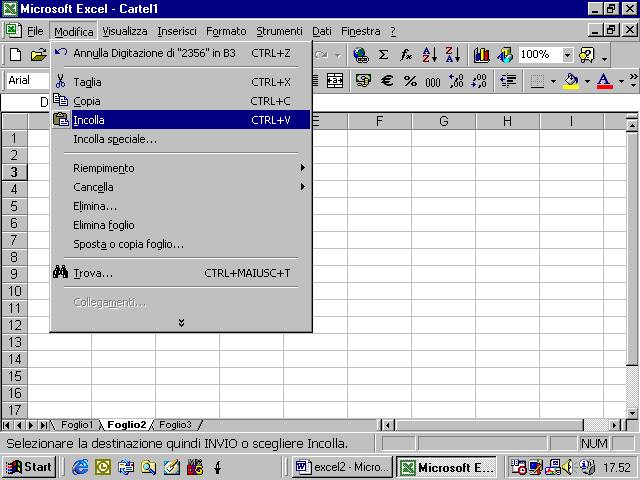Open the Finestra menu
This screenshot has width=640, height=480.
click(361, 31)
